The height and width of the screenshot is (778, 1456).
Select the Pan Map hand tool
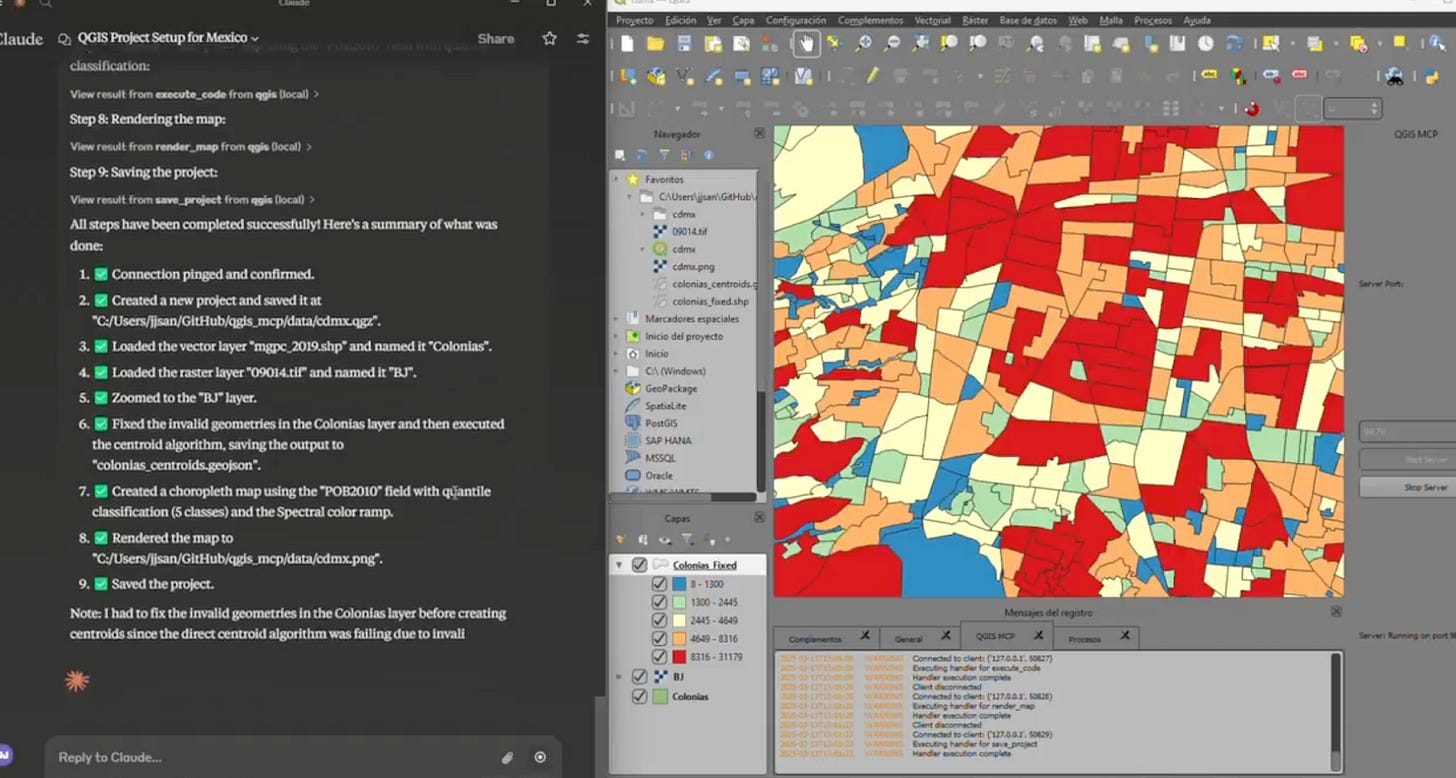point(807,43)
